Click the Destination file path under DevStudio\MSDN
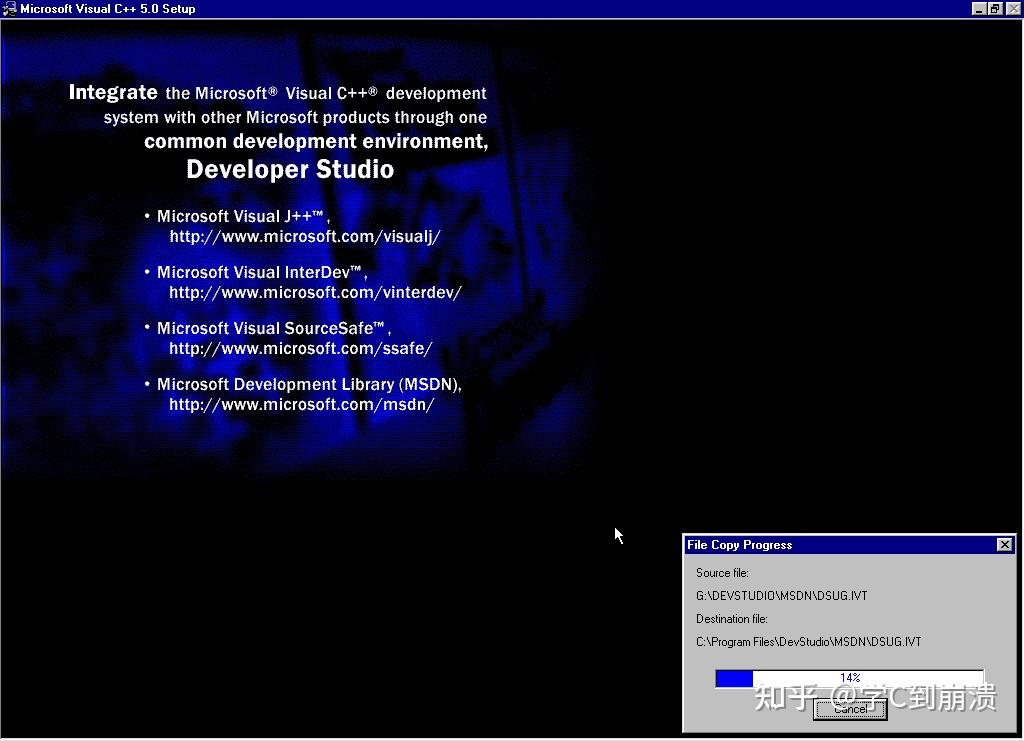 (807, 641)
